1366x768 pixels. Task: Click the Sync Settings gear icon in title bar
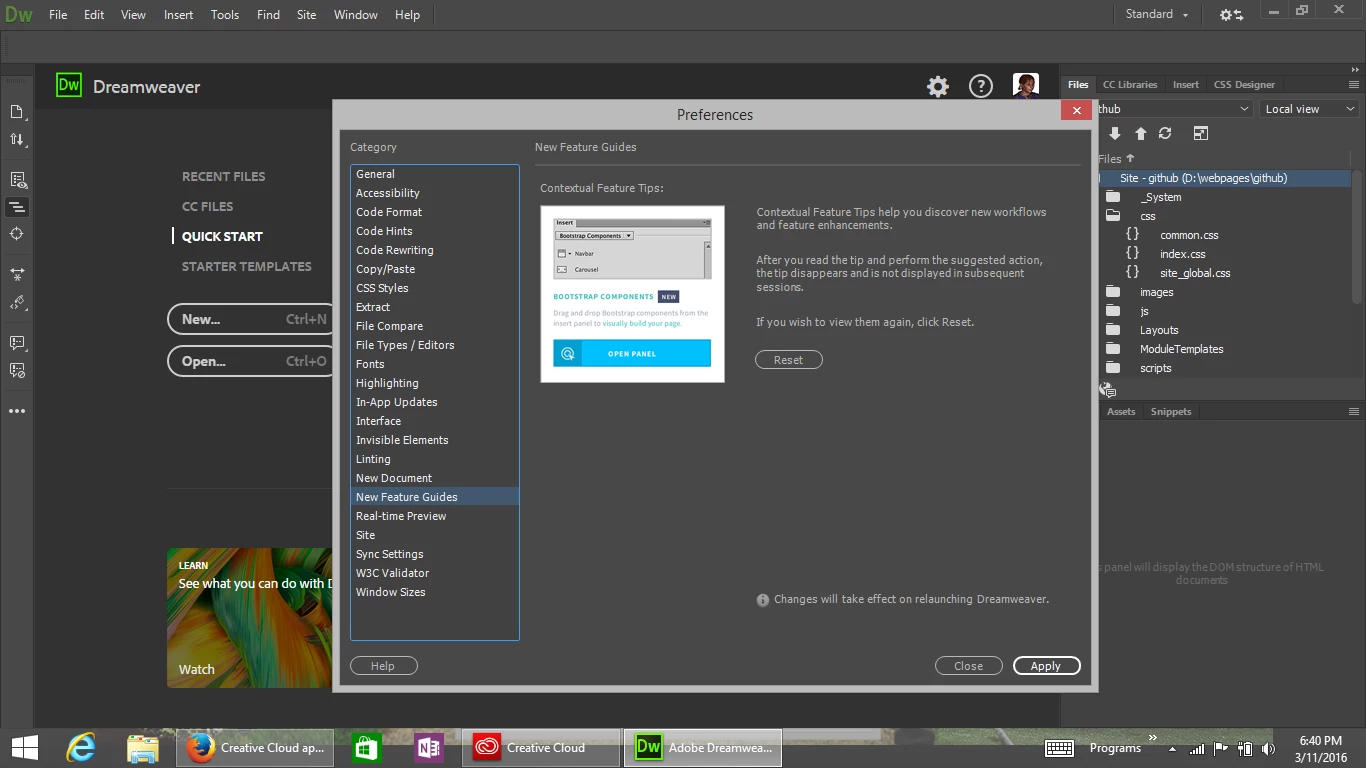[1231, 15]
